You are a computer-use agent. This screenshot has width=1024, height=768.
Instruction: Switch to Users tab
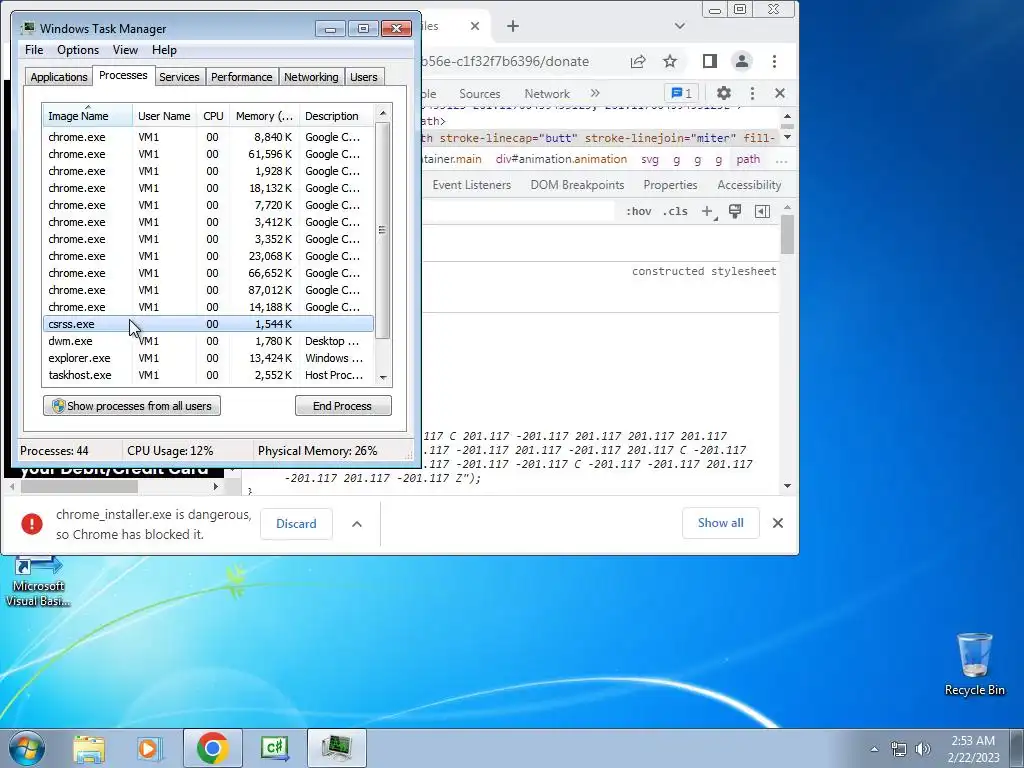(x=364, y=77)
